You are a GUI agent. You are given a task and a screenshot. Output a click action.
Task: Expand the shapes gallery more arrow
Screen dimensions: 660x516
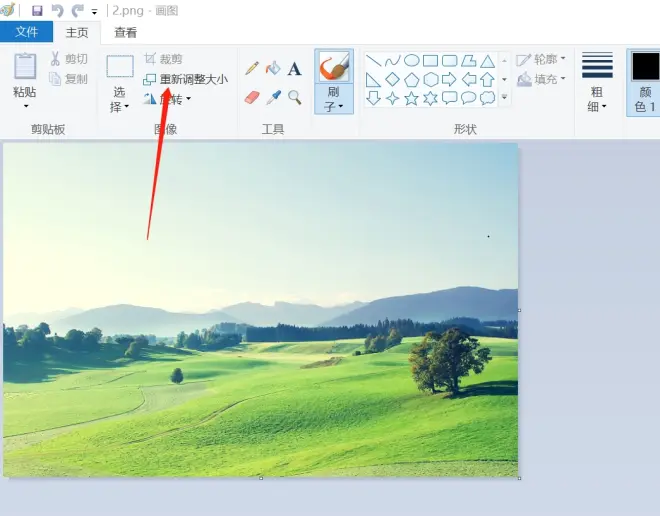[x=504, y=97]
